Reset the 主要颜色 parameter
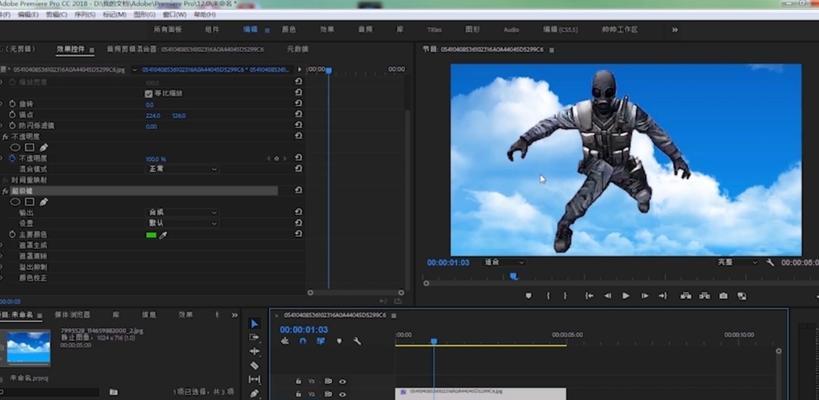Viewport: 819px width, 400px height. [298, 234]
